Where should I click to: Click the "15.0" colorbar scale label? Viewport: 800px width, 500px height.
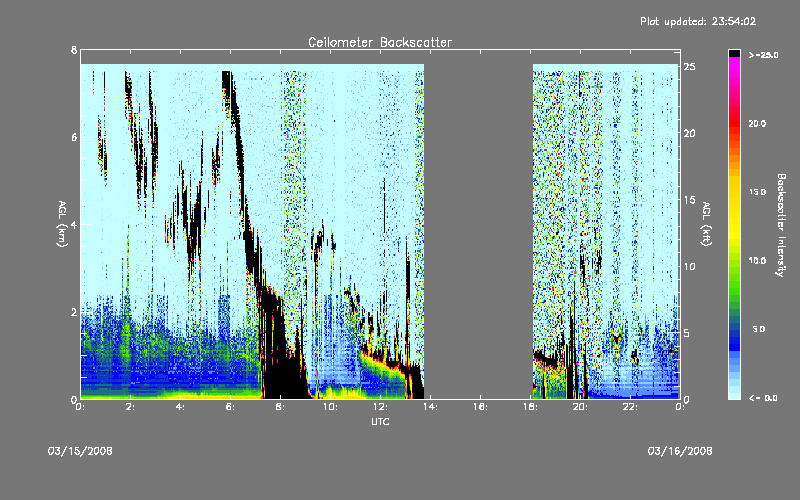(x=757, y=192)
